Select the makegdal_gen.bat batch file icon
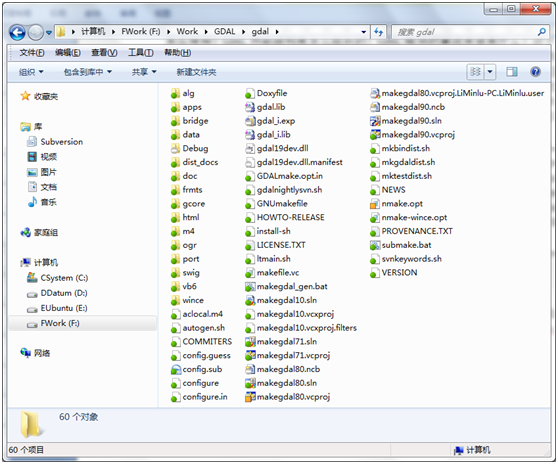Screen dimensions: 558x464 click(250, 287)
